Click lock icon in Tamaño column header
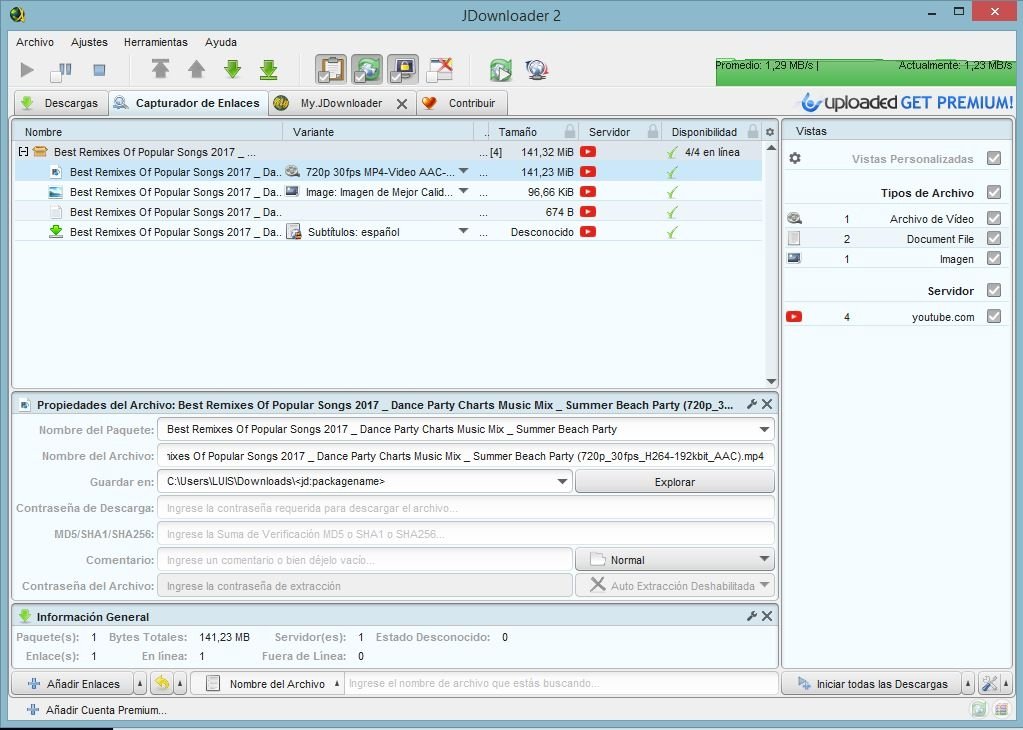1023x730 pixels. (570, 131)
